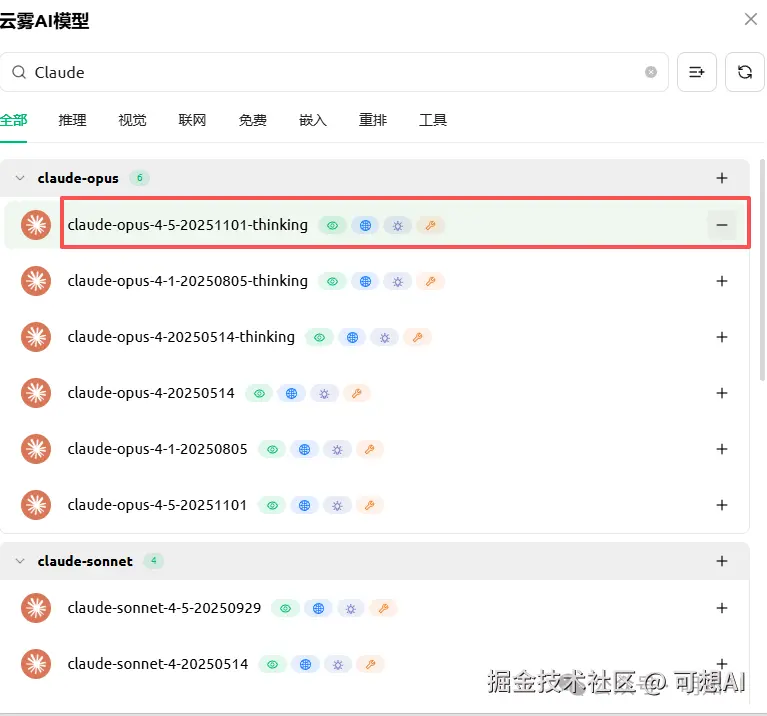Add claude-opus-4-20250514 model
The image size is (767, 716).
point(722,393)
